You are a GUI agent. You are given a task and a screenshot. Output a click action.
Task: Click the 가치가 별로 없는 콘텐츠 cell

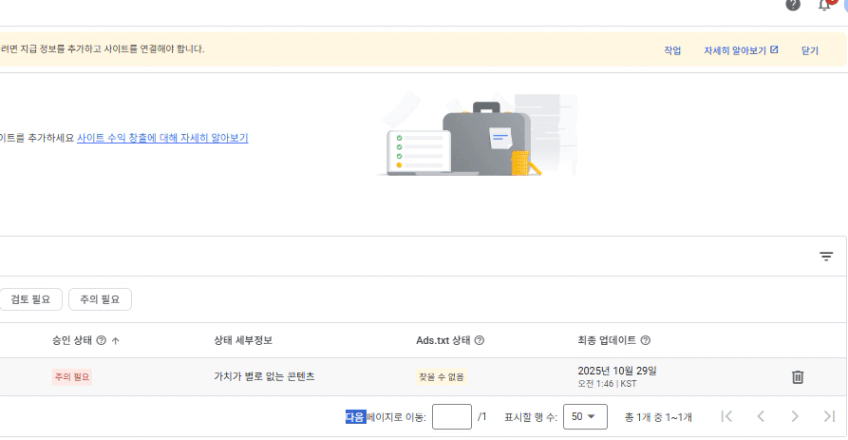pyautogui.click(x=264, y=377)
